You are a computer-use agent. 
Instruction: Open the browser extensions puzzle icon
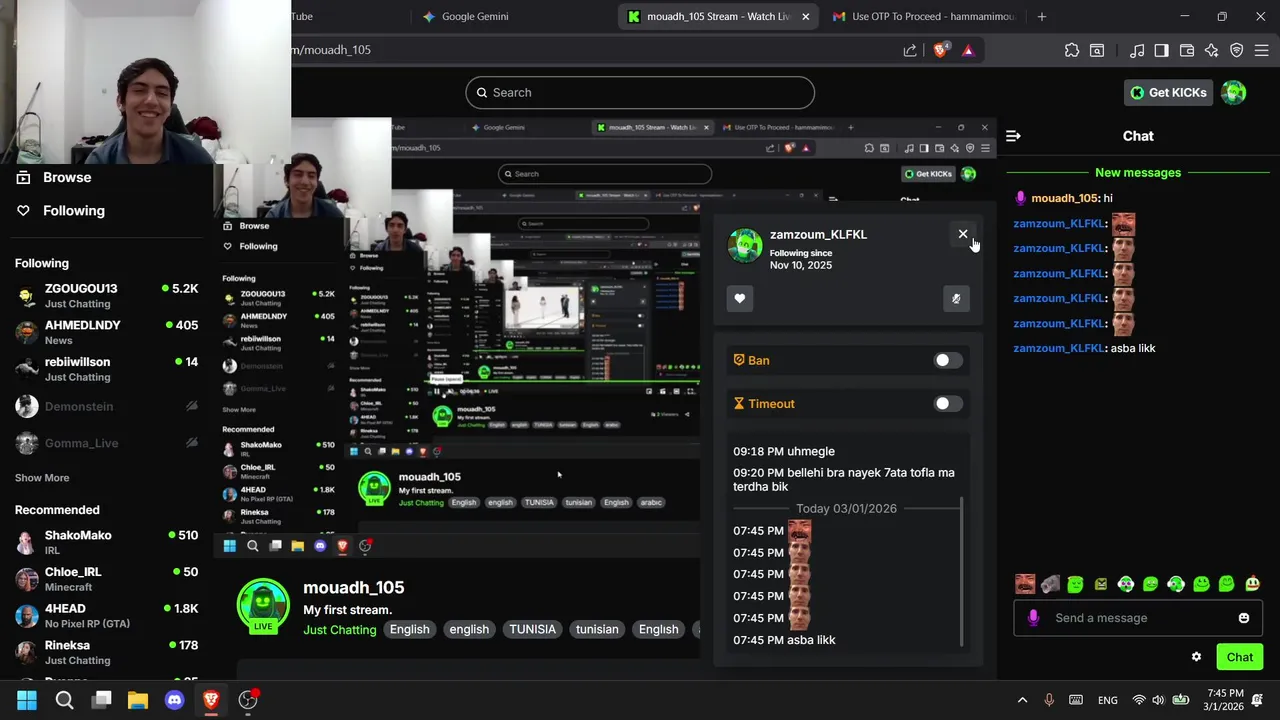pos(1072,50)
